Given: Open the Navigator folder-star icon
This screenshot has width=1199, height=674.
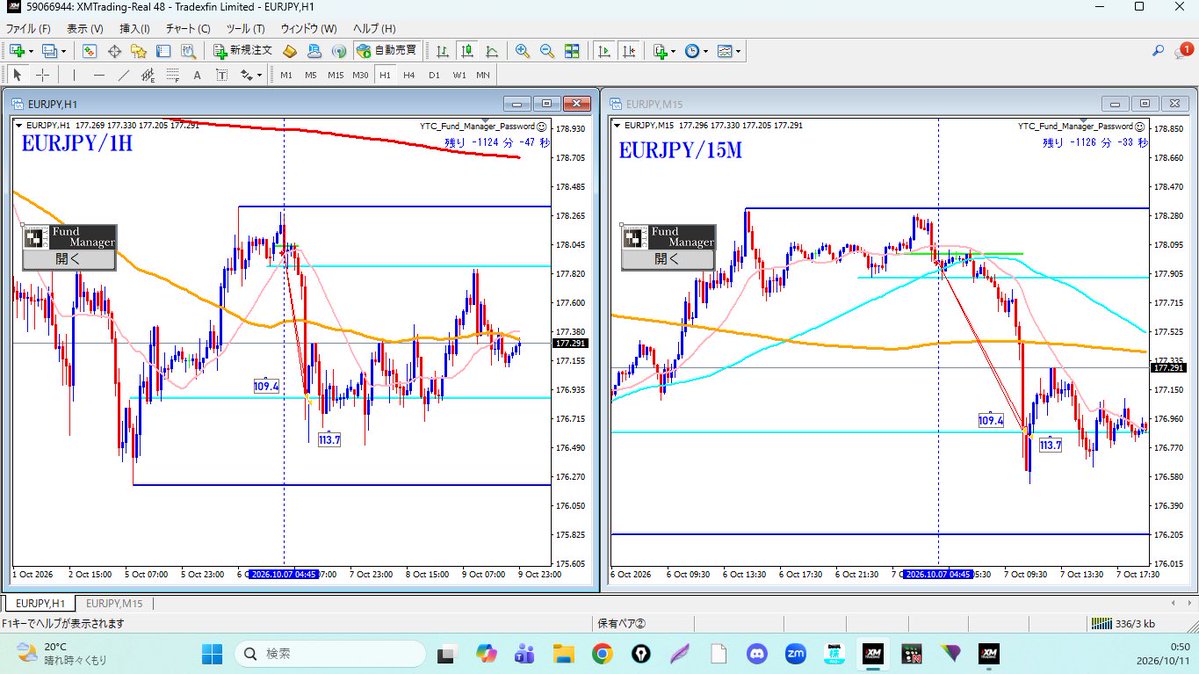Looking at the screenshot, I should tap(138, 51).
